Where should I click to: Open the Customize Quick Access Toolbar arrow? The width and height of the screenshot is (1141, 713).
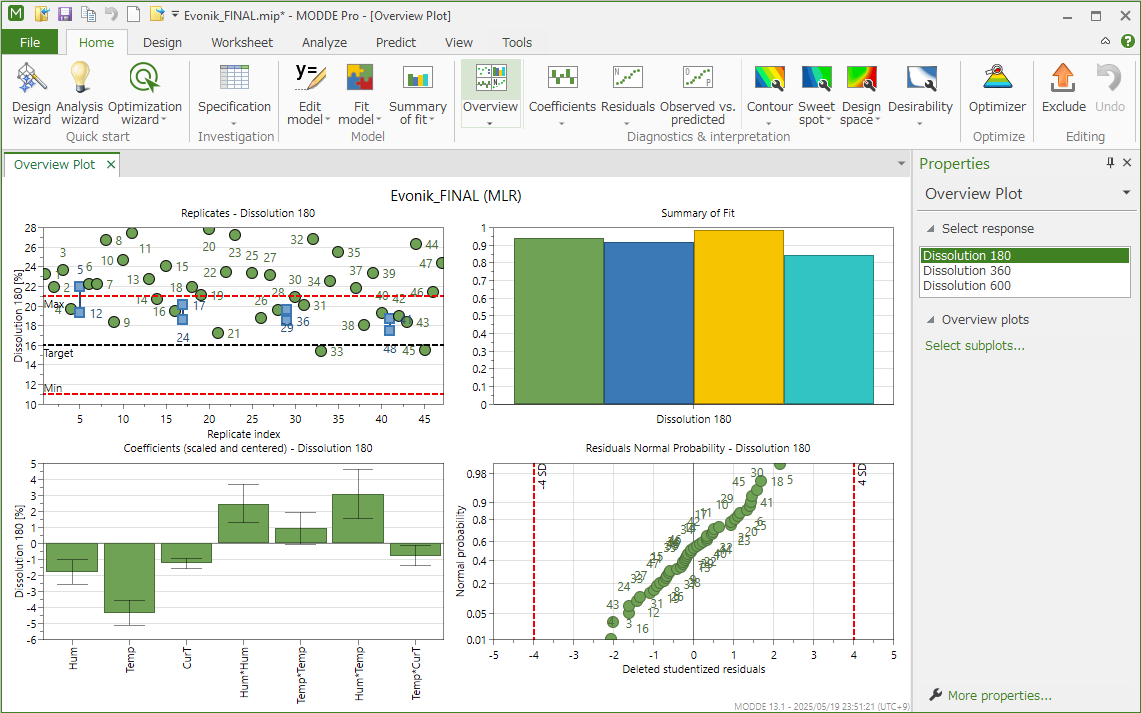[175, 15]
